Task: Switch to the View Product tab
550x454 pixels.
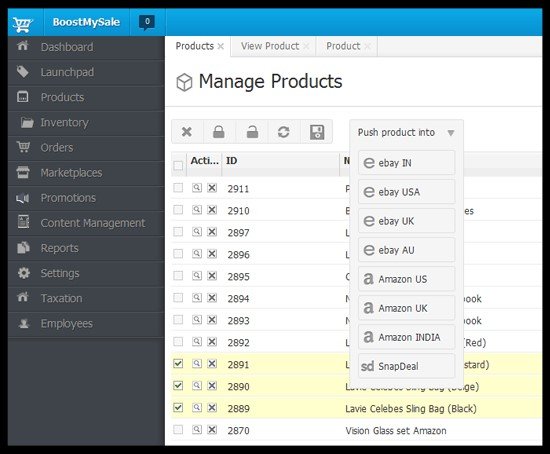Action: (x=270, y=46)
